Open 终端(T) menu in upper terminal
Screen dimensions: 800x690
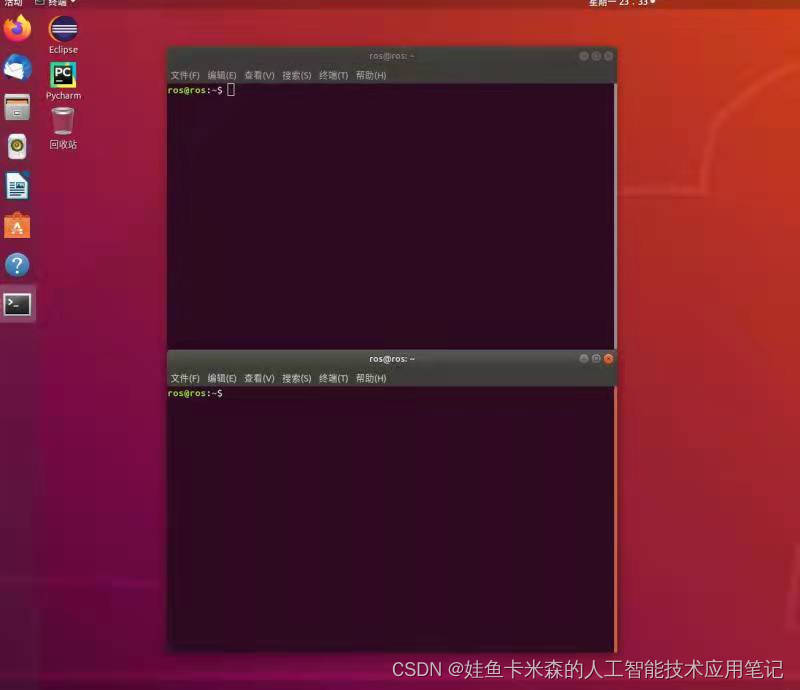(333, 76)
